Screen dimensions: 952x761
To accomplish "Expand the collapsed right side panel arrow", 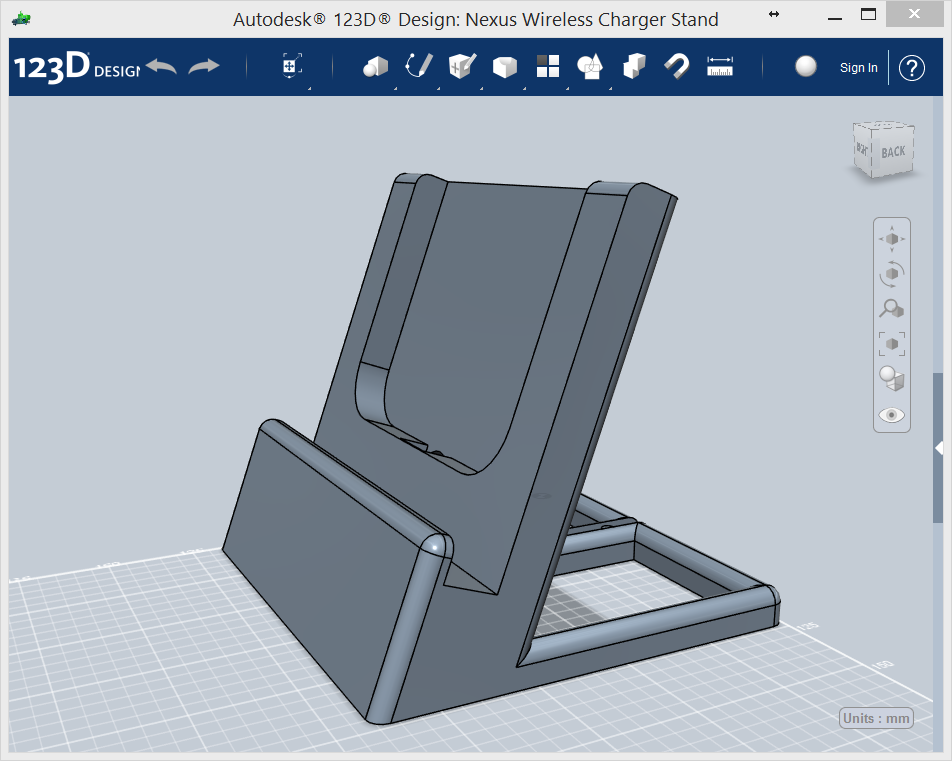I will point(941,448).
